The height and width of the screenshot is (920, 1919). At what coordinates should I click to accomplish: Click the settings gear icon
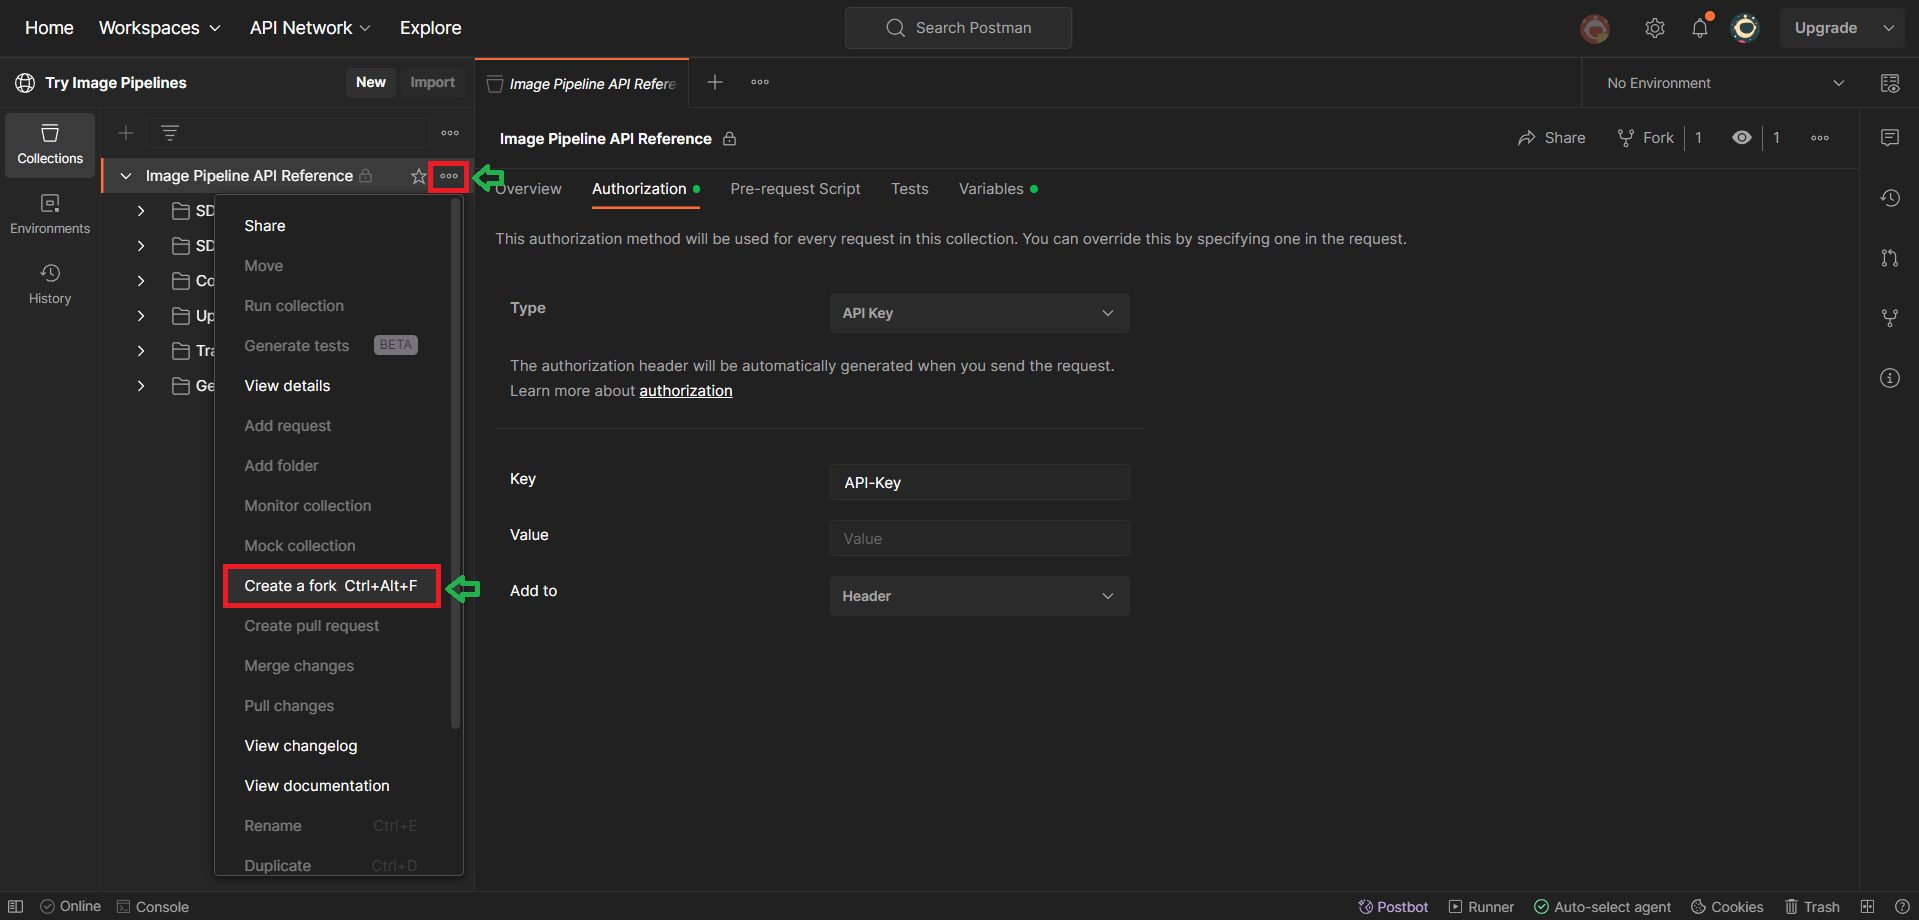[1654, 28]
